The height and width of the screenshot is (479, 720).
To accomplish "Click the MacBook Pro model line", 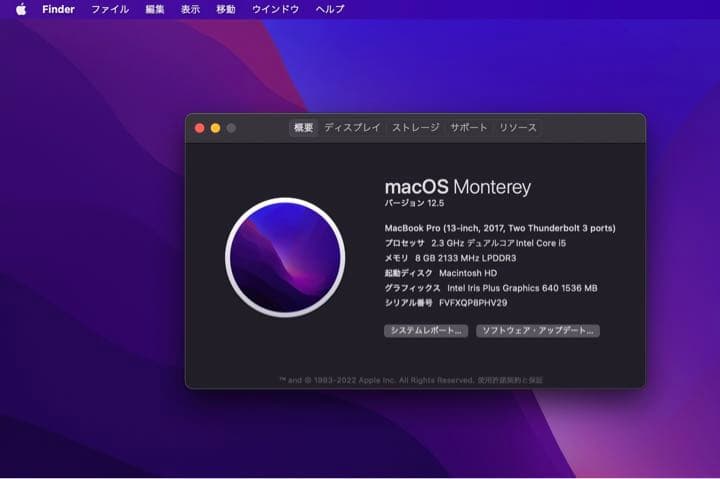I will [500, 228].
